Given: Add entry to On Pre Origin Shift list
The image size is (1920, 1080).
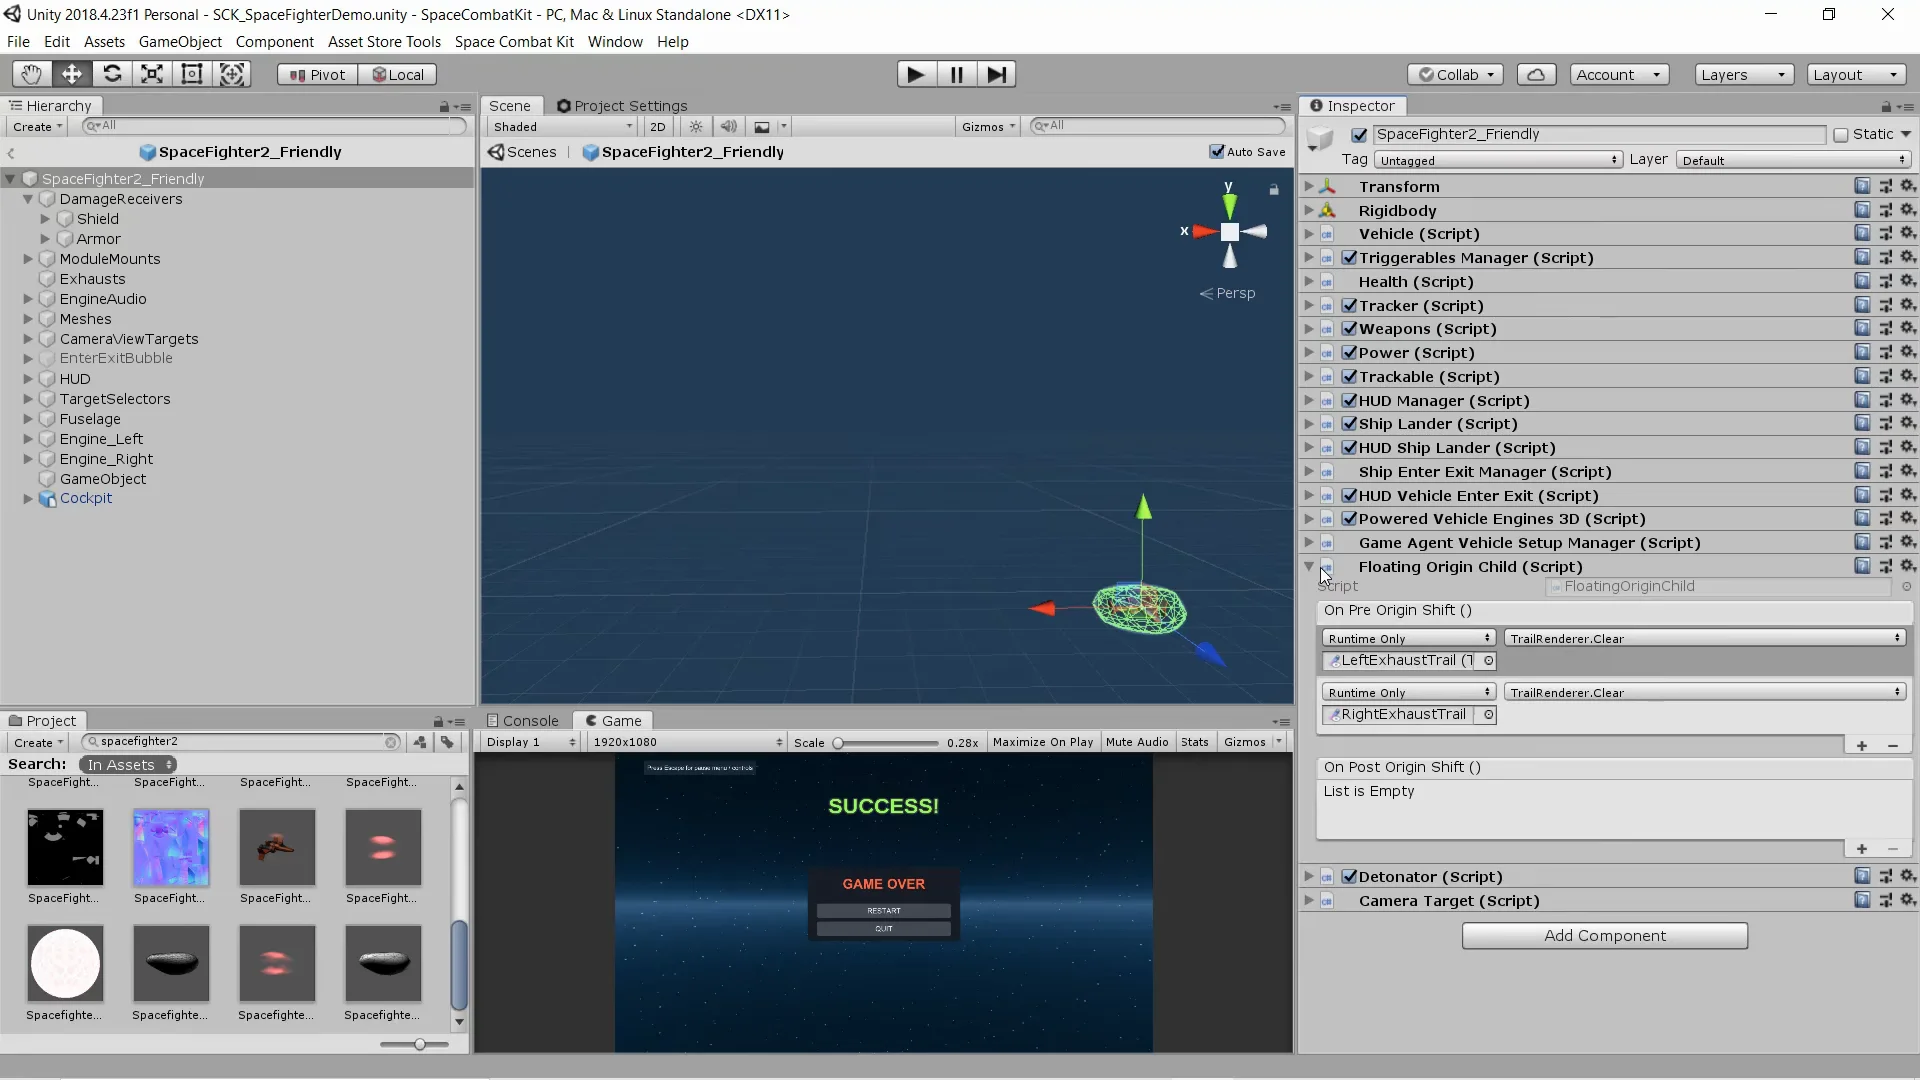Looking at the screenshot, I should (1862, 745).
